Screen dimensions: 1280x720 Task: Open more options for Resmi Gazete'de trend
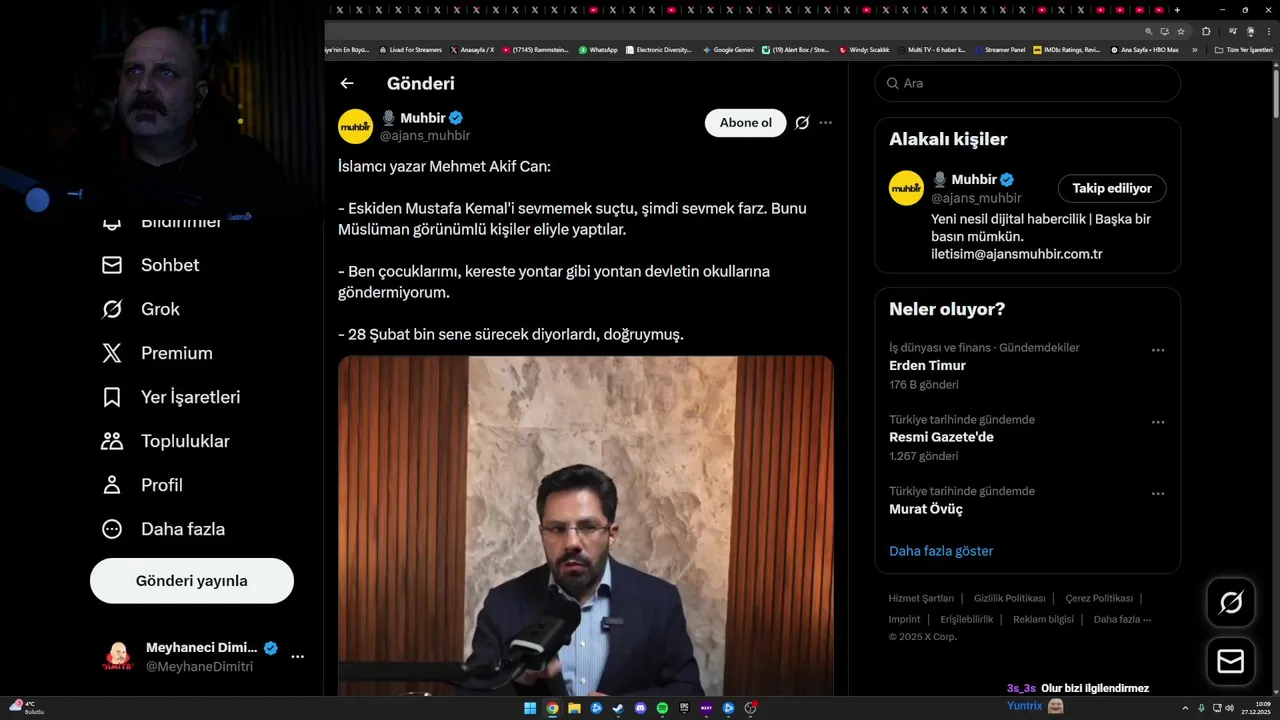(x=1158, y=422)
